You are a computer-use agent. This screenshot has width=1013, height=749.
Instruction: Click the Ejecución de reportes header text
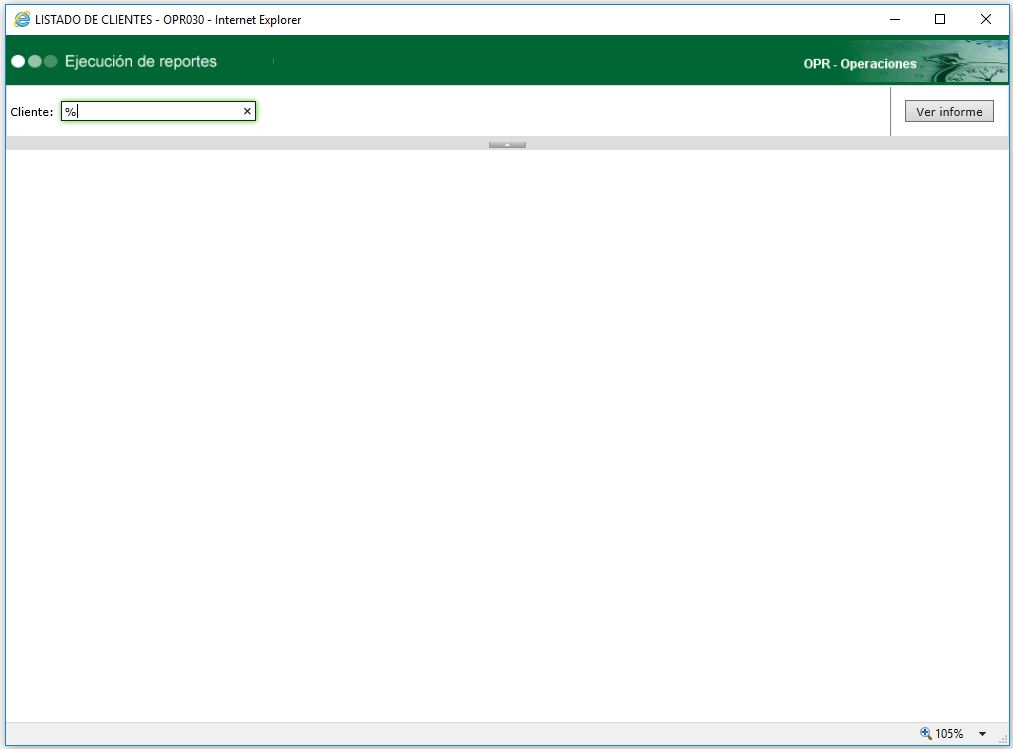pos(141,61)
